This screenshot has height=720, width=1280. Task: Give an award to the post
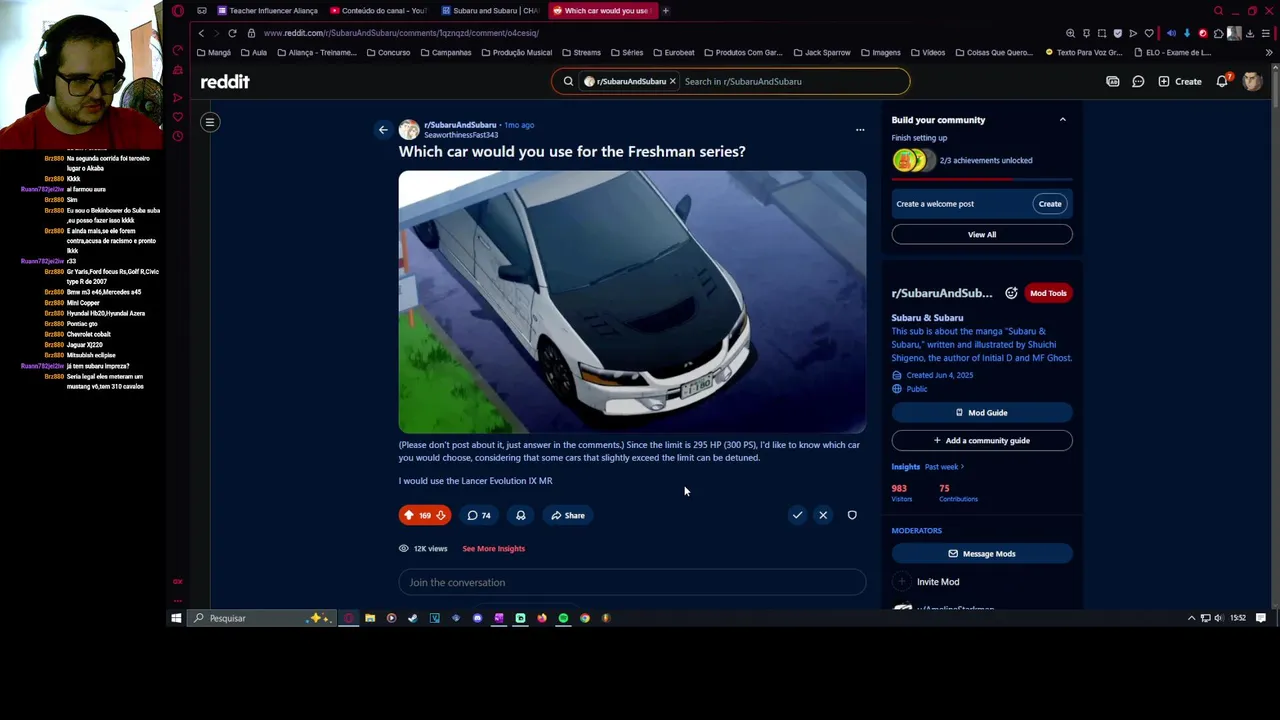click(520, 515)
